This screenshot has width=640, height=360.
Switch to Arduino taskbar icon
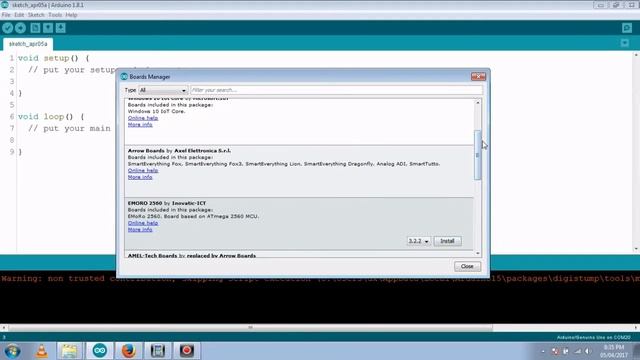[100, 351]
